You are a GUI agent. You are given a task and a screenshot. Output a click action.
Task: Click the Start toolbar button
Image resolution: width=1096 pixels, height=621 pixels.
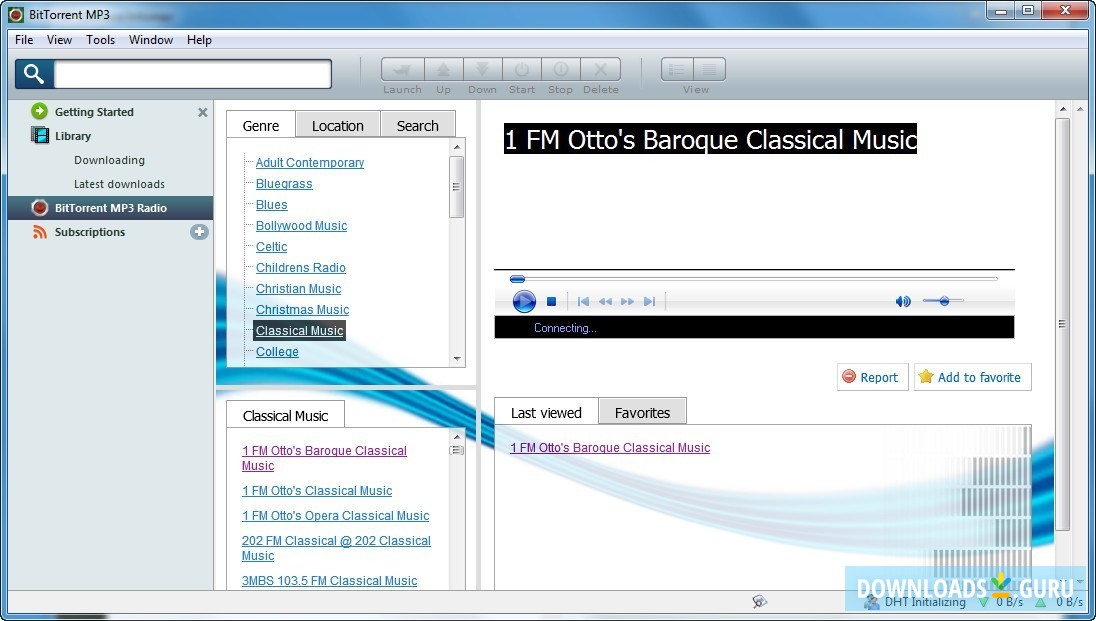(521, 70)
